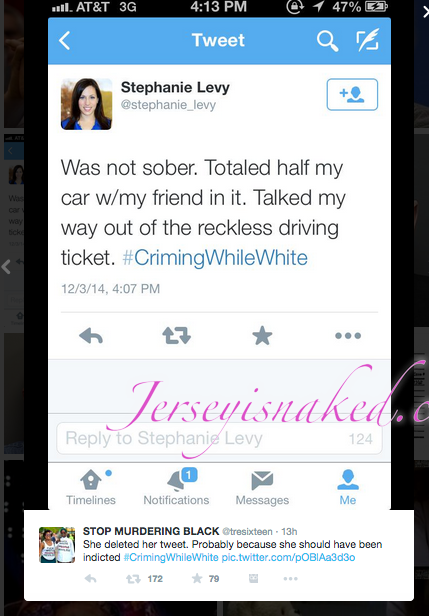Go to previous image with left chevron
Viewport: 429px width, 616px height.
point(6,267)
